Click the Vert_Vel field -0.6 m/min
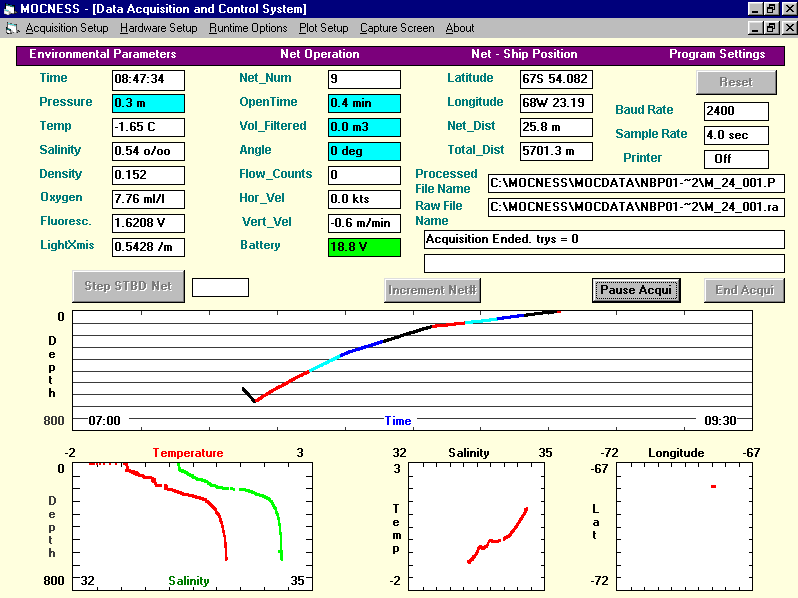 (x=364, y=223)
